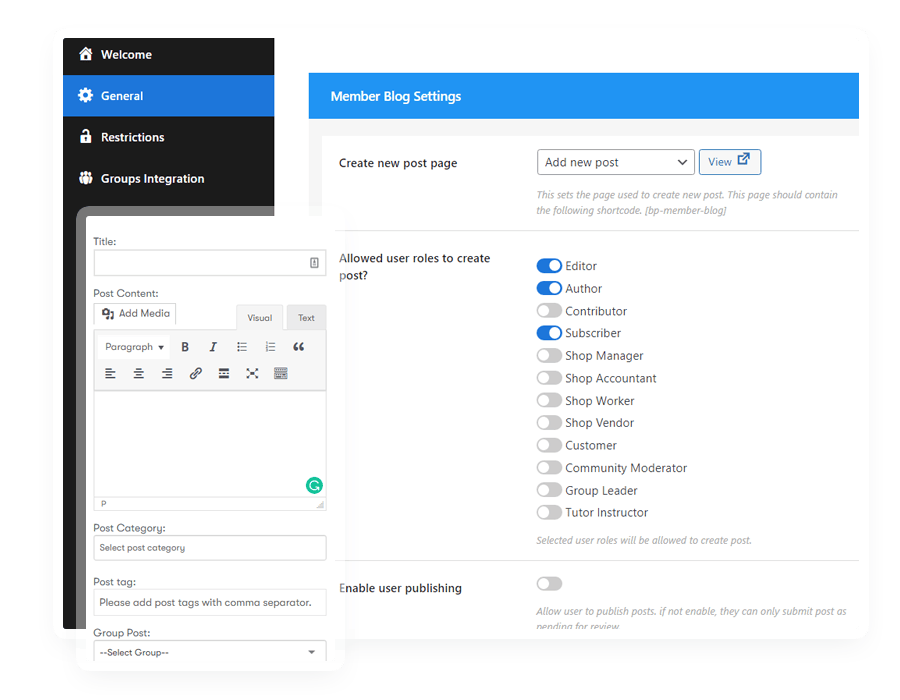Apply italic formatting in the editor
The width and height of the screenshot is (900, 700).
coord(213,347)
